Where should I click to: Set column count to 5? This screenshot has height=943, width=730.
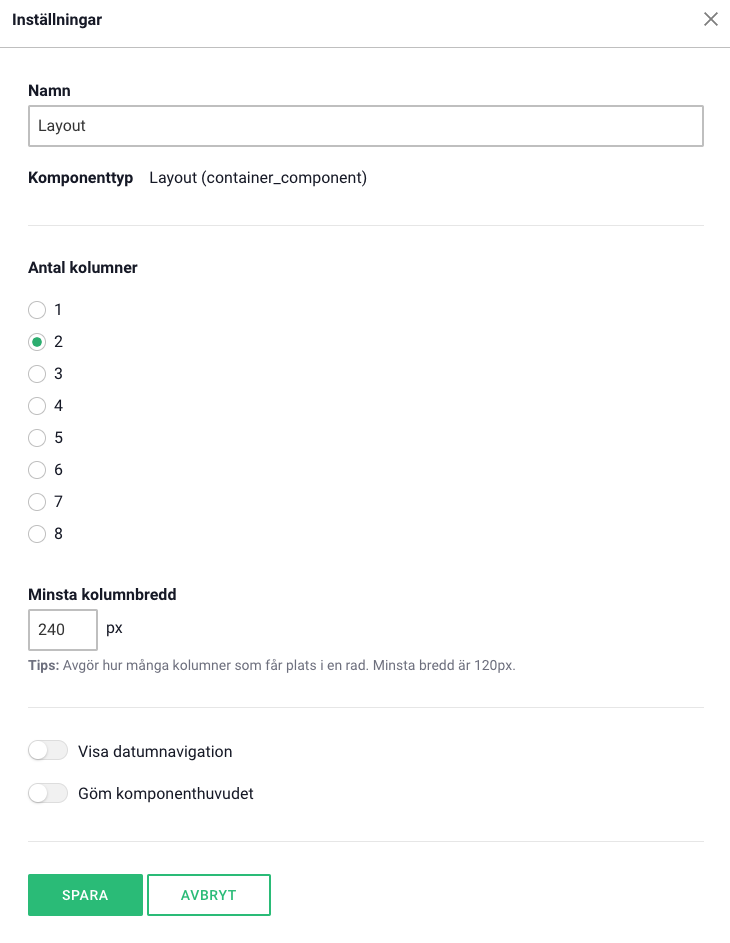coord(37,438)
